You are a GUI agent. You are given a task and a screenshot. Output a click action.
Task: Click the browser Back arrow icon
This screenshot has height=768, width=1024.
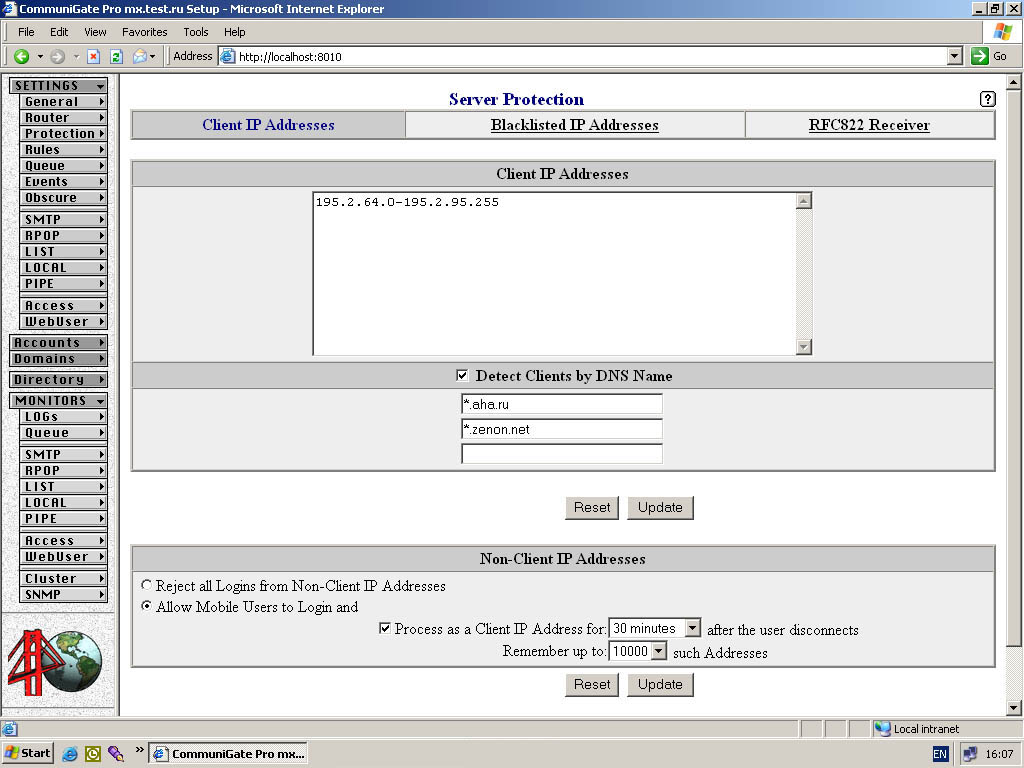[22, 57]
